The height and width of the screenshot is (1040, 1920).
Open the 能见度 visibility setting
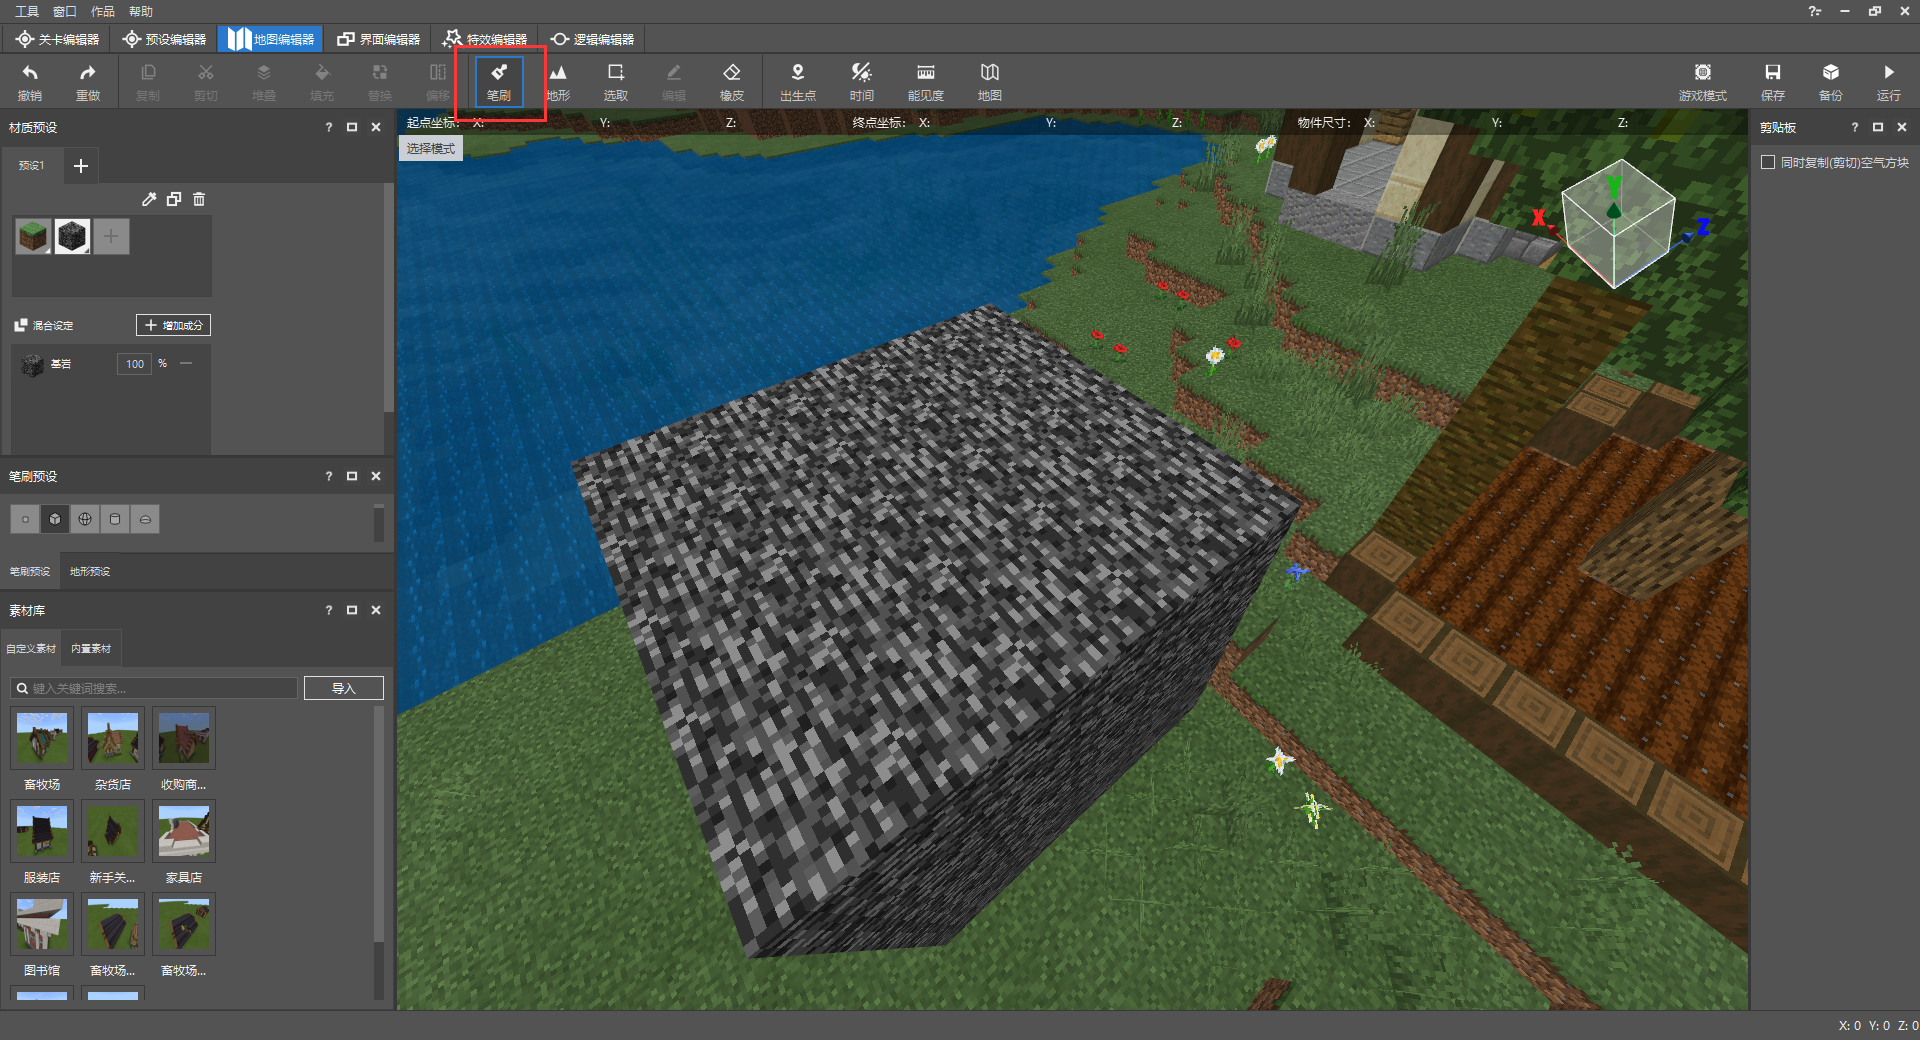coord(926,81)
